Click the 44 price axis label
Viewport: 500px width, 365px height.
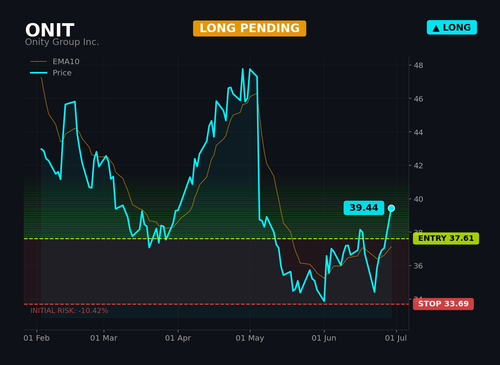coord(418,132)
